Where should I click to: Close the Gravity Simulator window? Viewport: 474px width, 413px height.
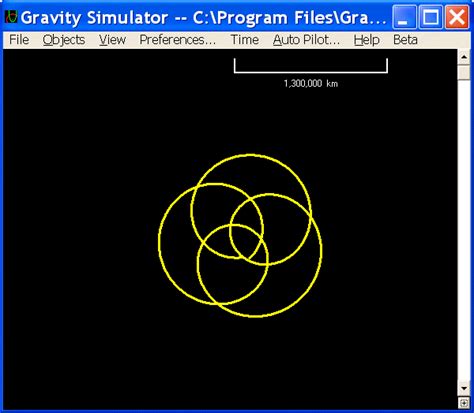457,17
